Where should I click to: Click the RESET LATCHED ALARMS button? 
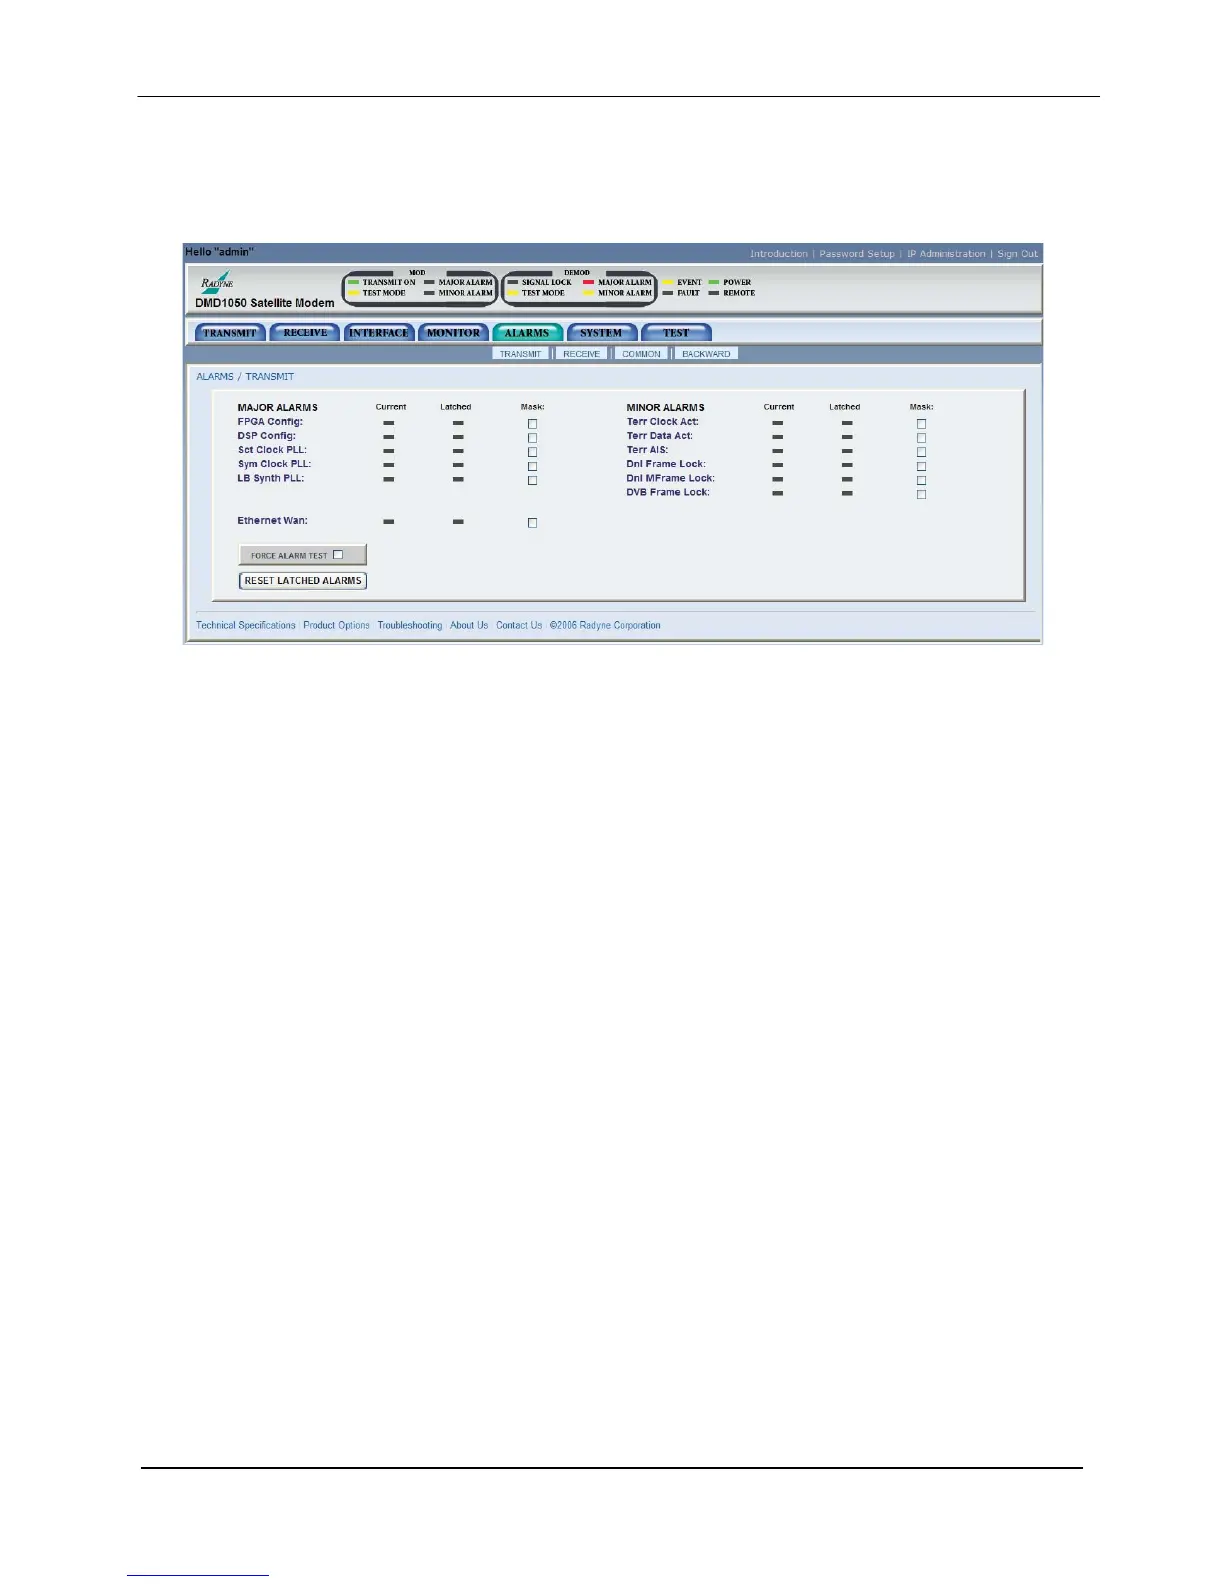pos(303,581)
